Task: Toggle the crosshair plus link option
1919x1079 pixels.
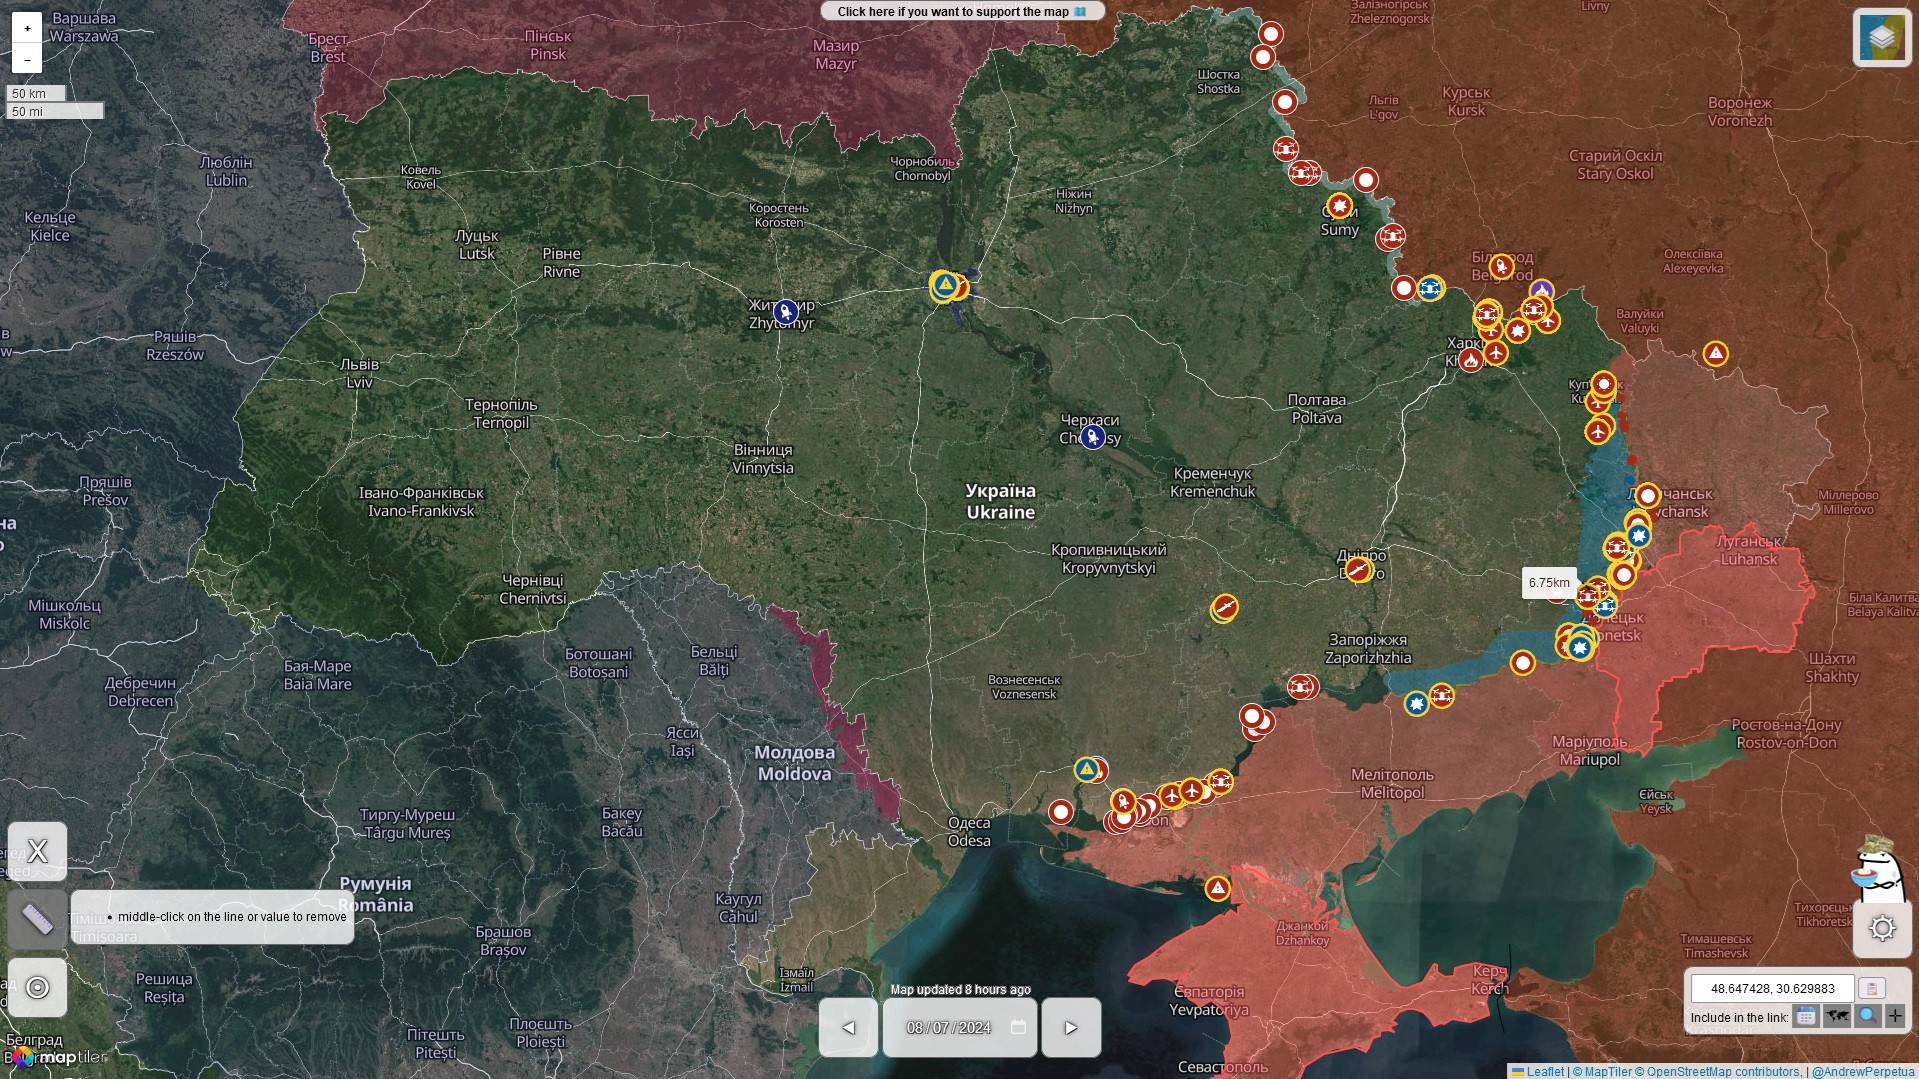Action: click(x=1895, y=1017)
